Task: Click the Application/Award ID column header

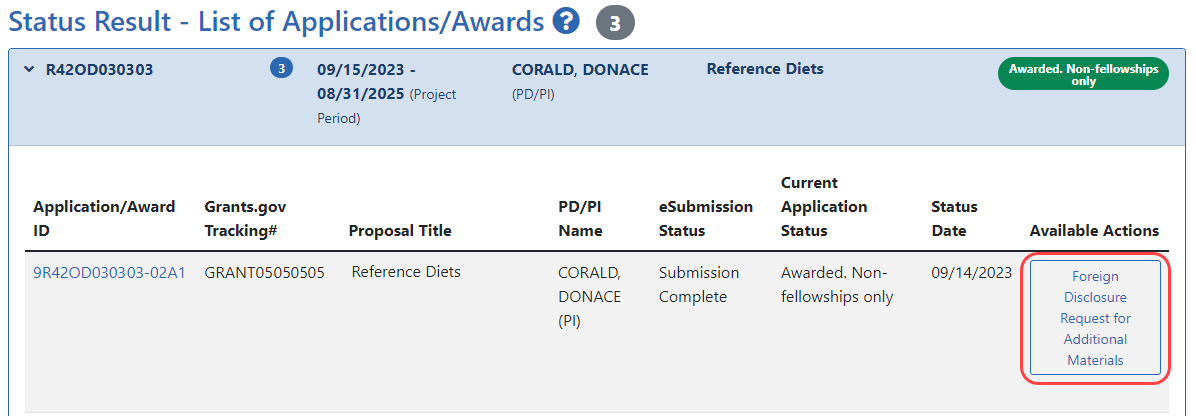Action: tap(104, 219)
